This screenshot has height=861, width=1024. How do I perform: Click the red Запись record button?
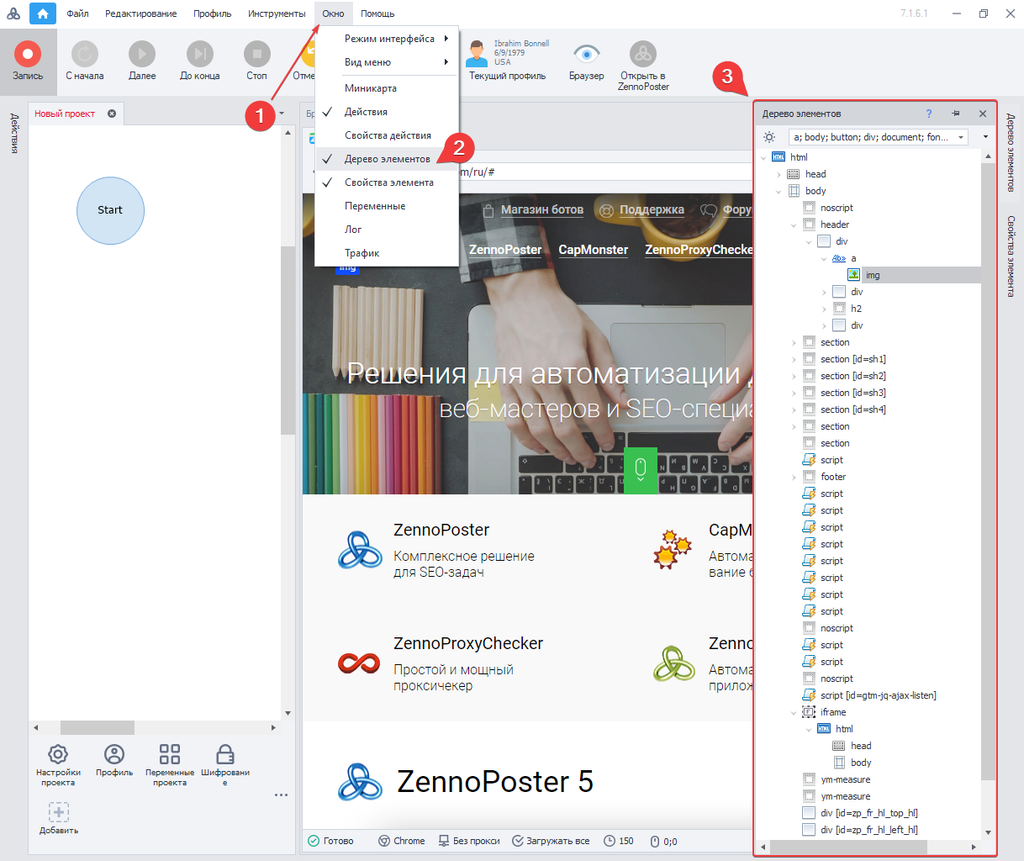coord(28,54)
